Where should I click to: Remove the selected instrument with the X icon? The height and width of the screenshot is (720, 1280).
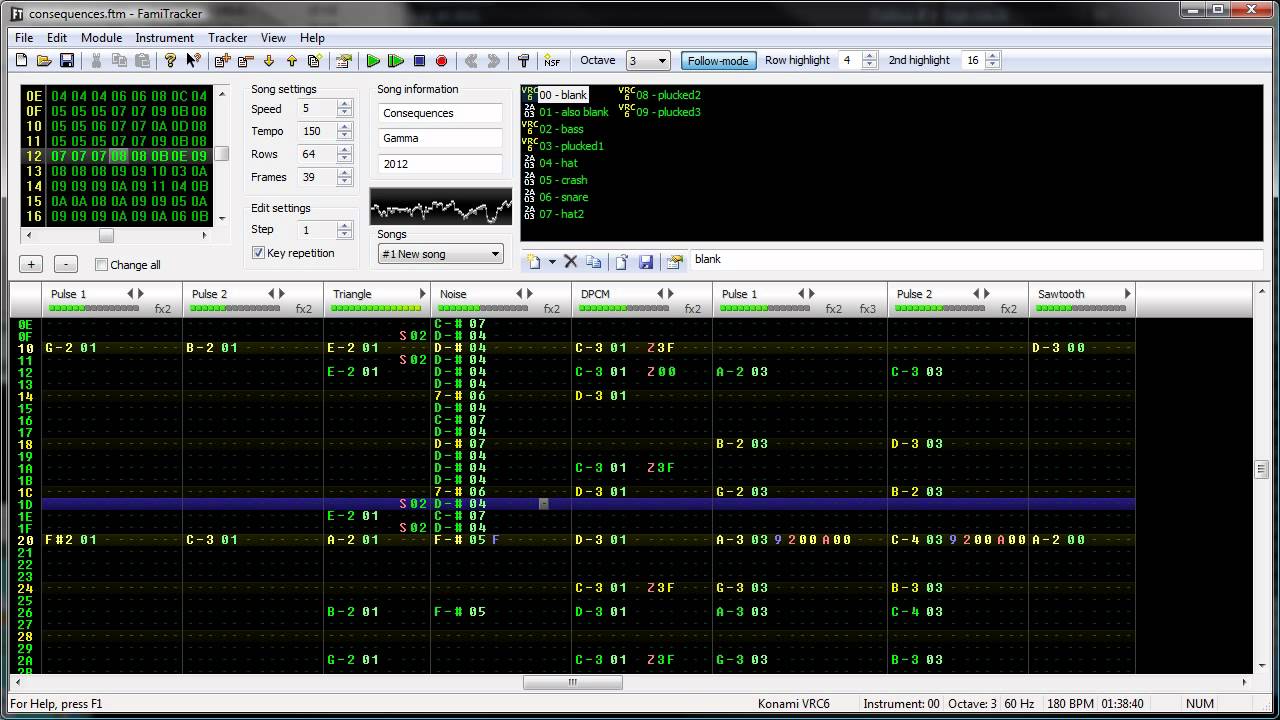[571, 262]
